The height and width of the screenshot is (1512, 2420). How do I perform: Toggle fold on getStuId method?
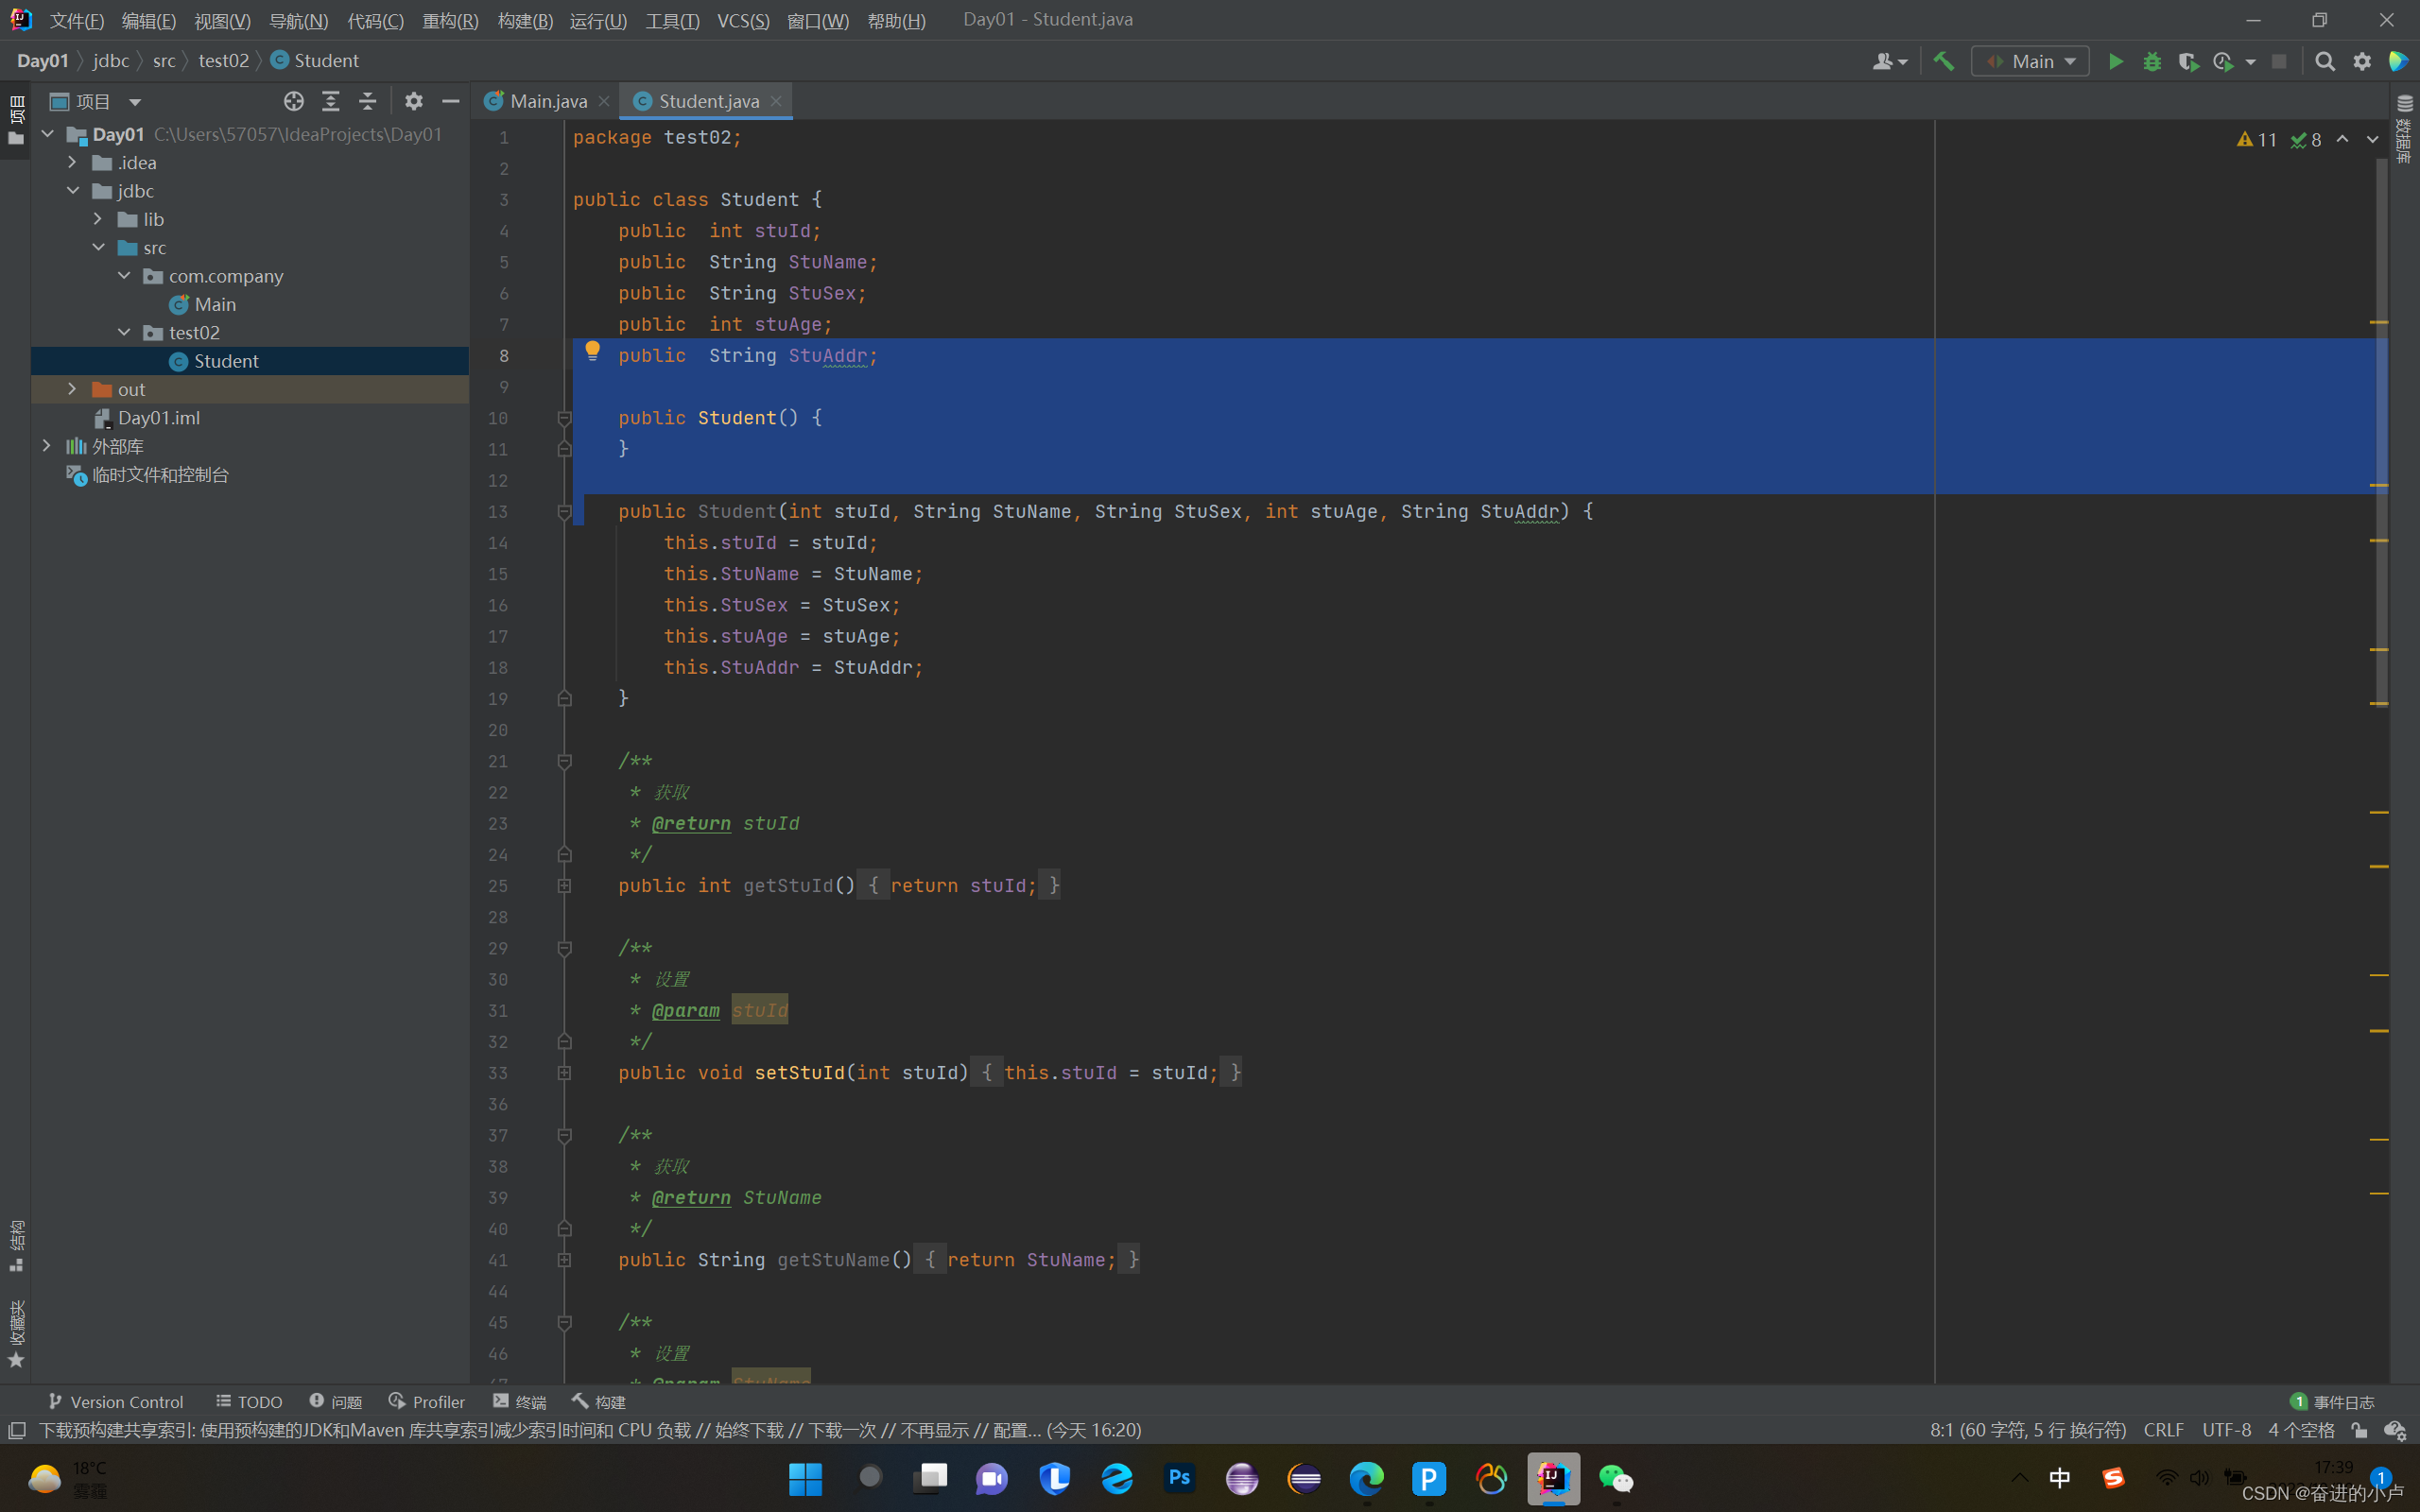pyautogui.click(x=564, y=886)
